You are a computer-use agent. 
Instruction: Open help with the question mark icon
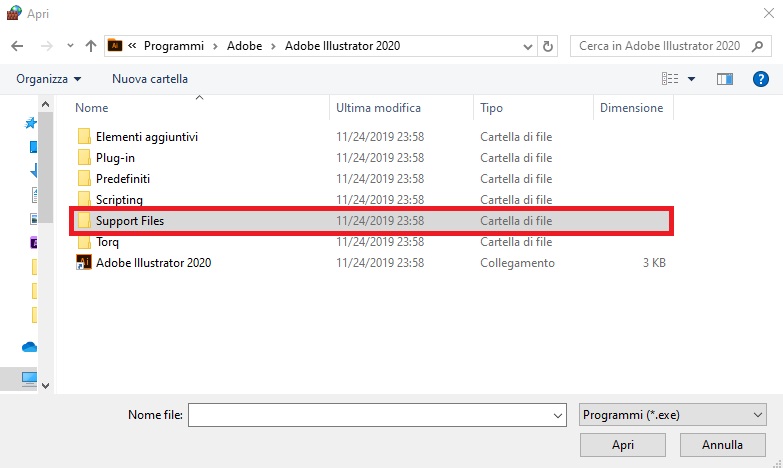pyautogui.click(x=761, y=79)
